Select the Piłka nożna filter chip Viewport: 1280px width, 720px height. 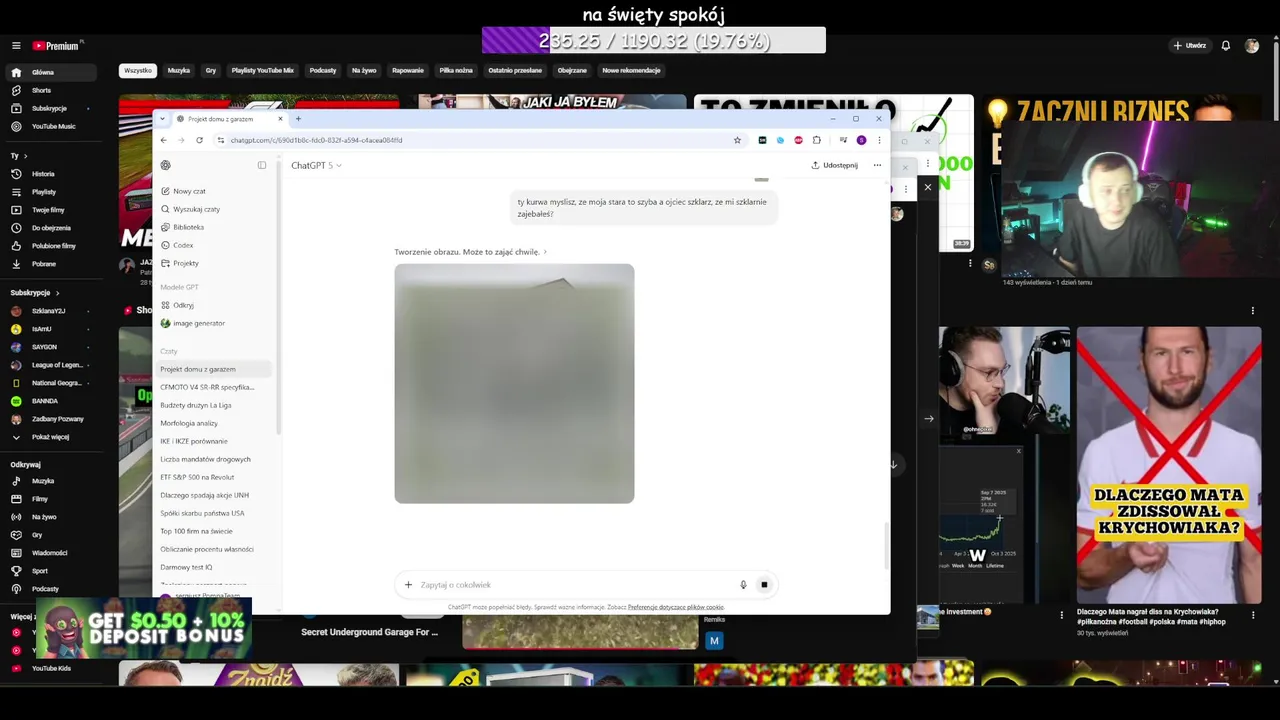(456, 70)
